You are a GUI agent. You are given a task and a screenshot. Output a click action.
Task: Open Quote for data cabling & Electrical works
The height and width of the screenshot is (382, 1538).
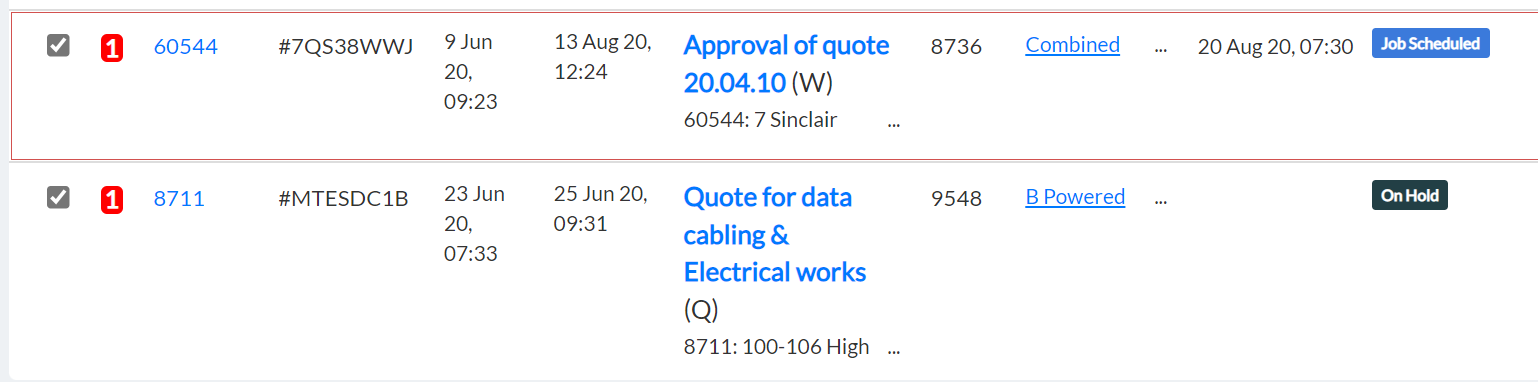(775, 234)
